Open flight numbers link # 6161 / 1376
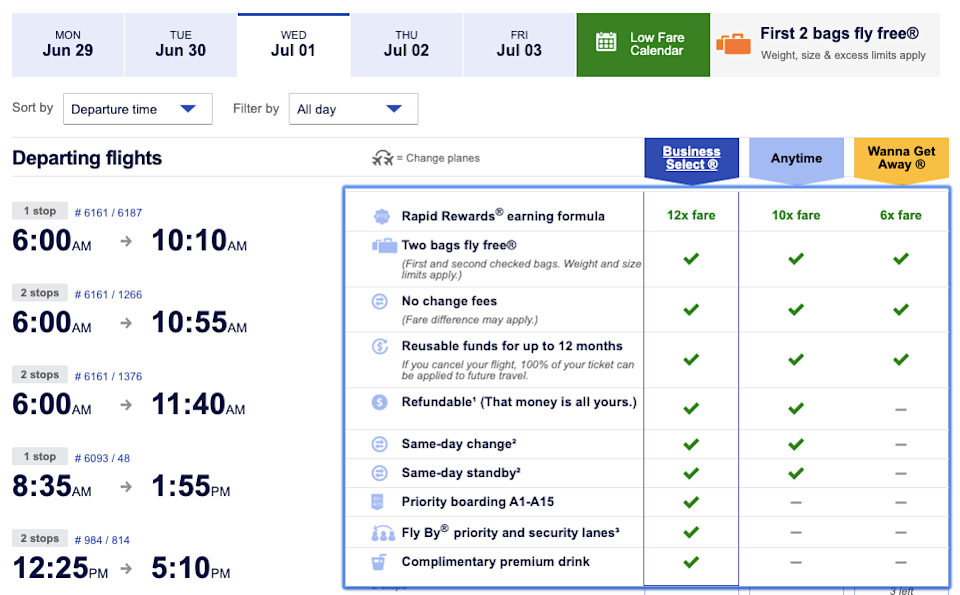960x595 pixels. tap(108, 376)
